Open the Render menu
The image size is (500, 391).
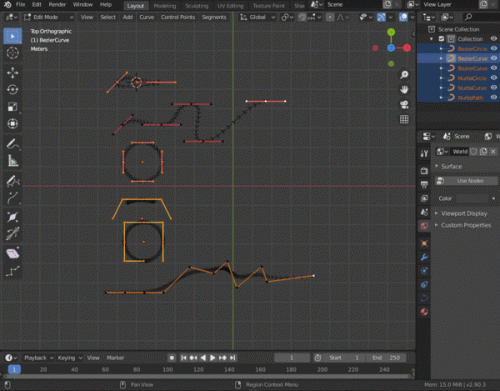point(57,5)
